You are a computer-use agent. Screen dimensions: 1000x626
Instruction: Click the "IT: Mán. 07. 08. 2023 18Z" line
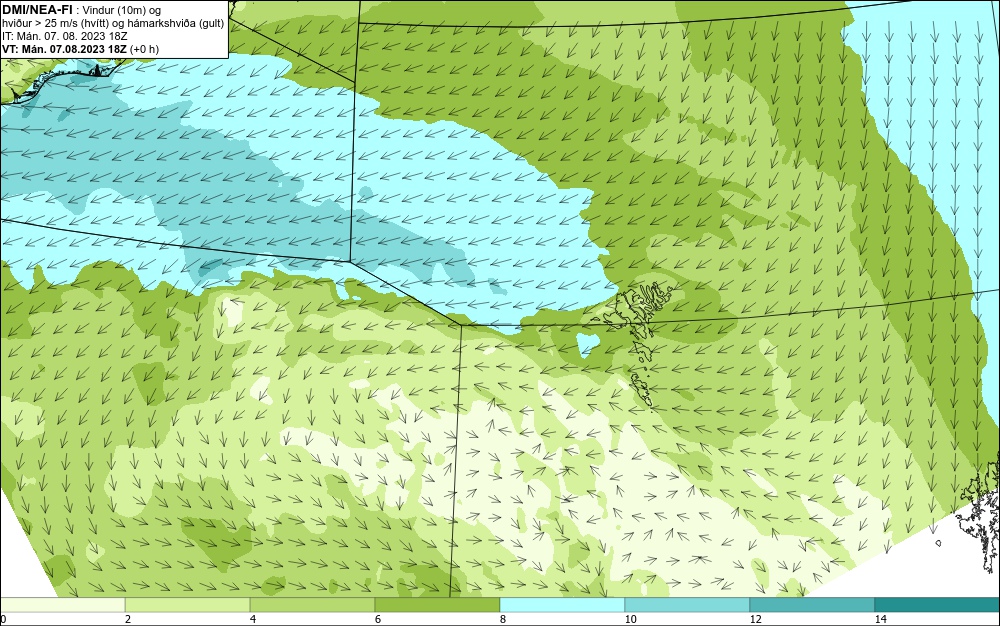tap(64, 36)
